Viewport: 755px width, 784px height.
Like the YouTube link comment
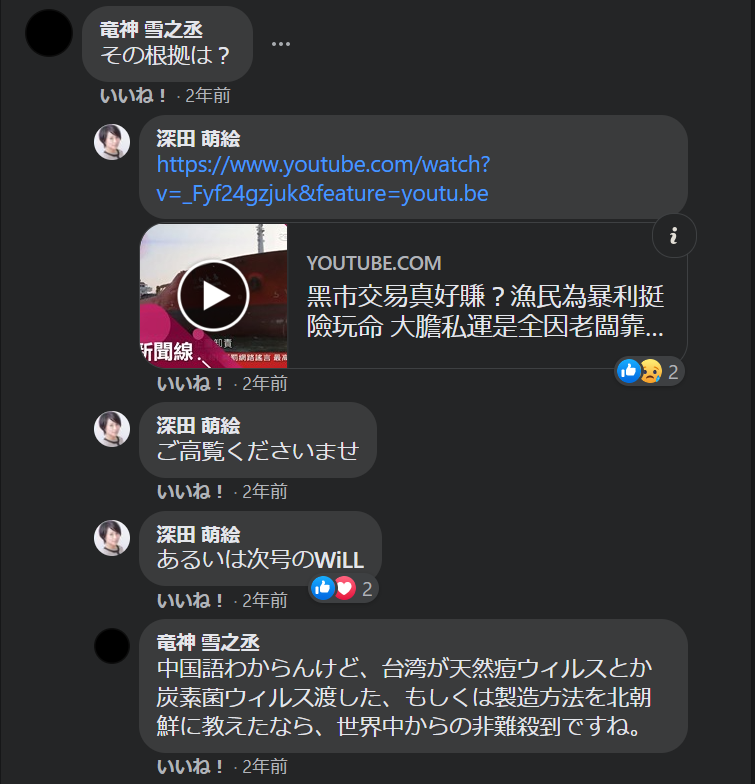190,384
